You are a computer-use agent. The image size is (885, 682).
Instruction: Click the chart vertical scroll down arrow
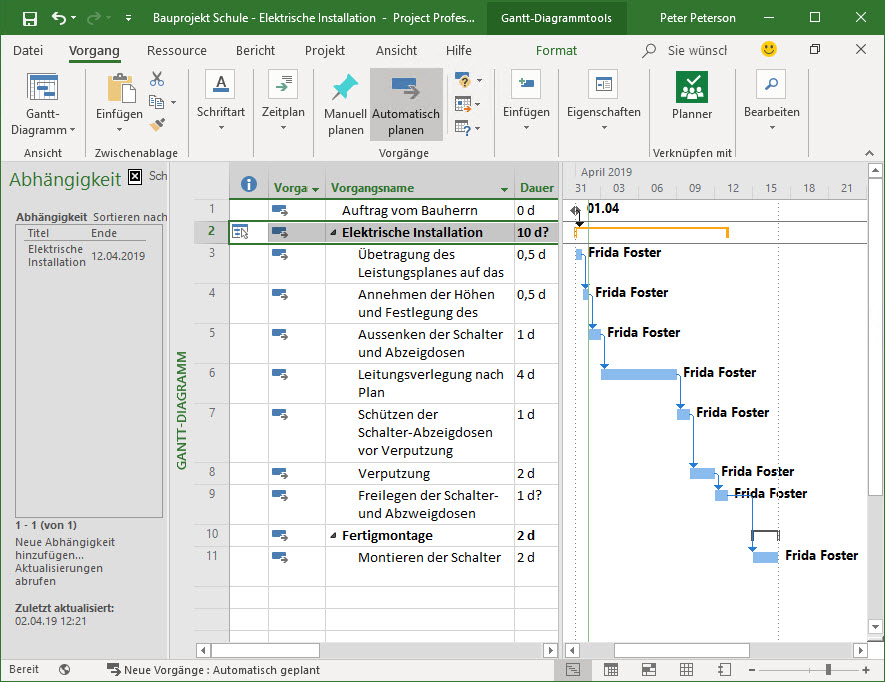(x=875, y=627)
